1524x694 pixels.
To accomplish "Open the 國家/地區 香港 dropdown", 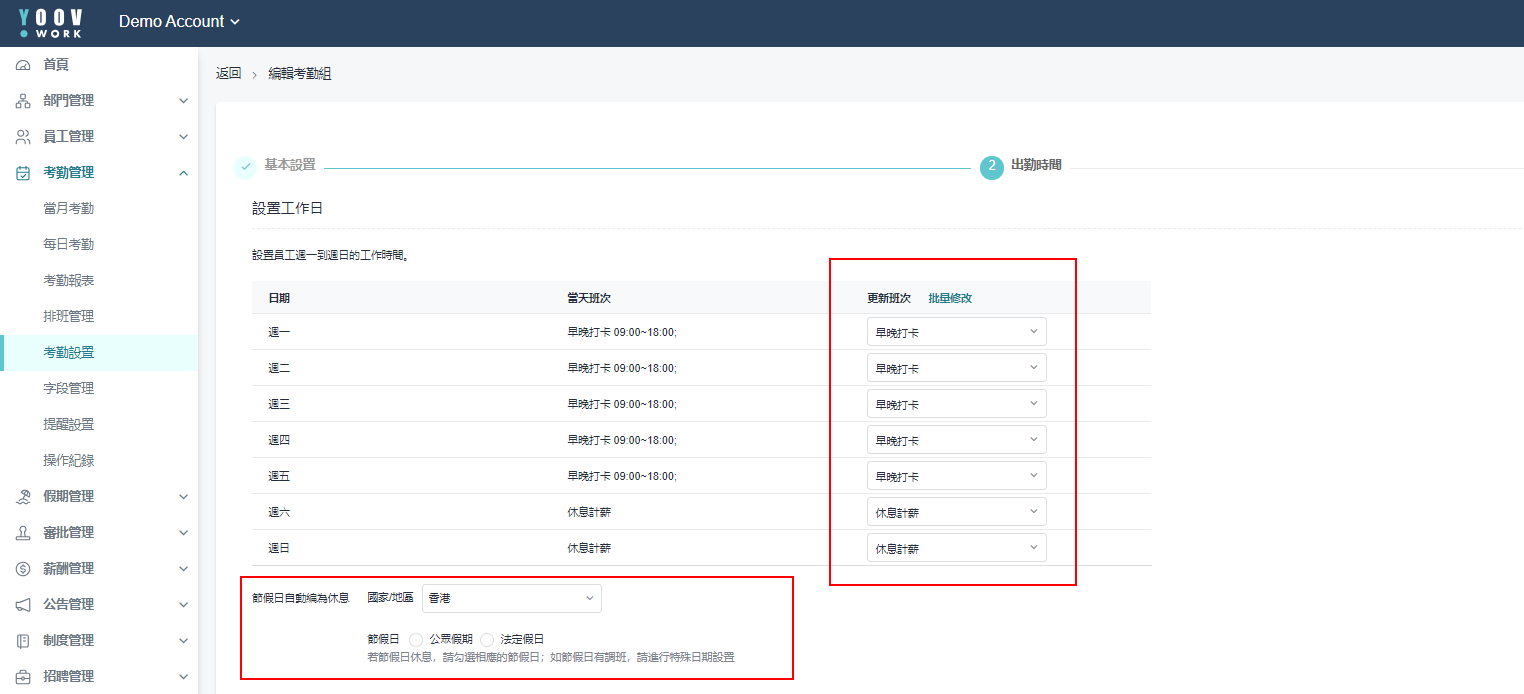I will tap(511, 598).
